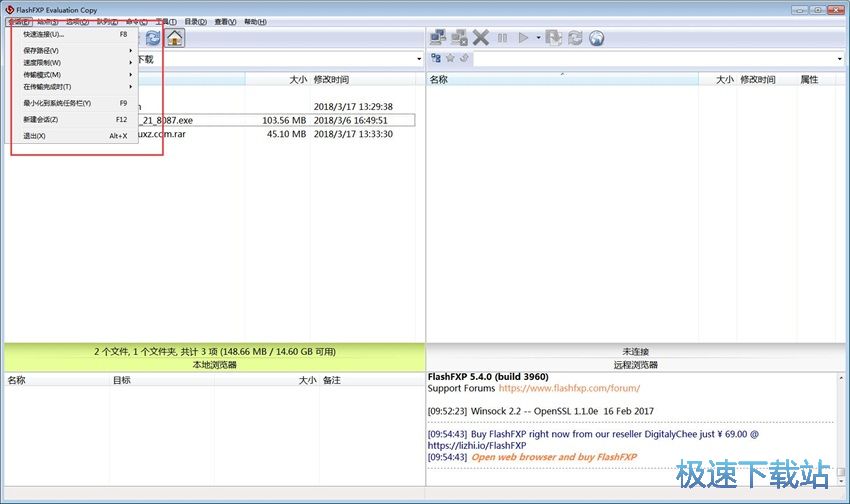Click Open web browser and buy FlashFXP
Image resolution: width=850 pixels, height=504 pixels.
click(x=553, y=457)
